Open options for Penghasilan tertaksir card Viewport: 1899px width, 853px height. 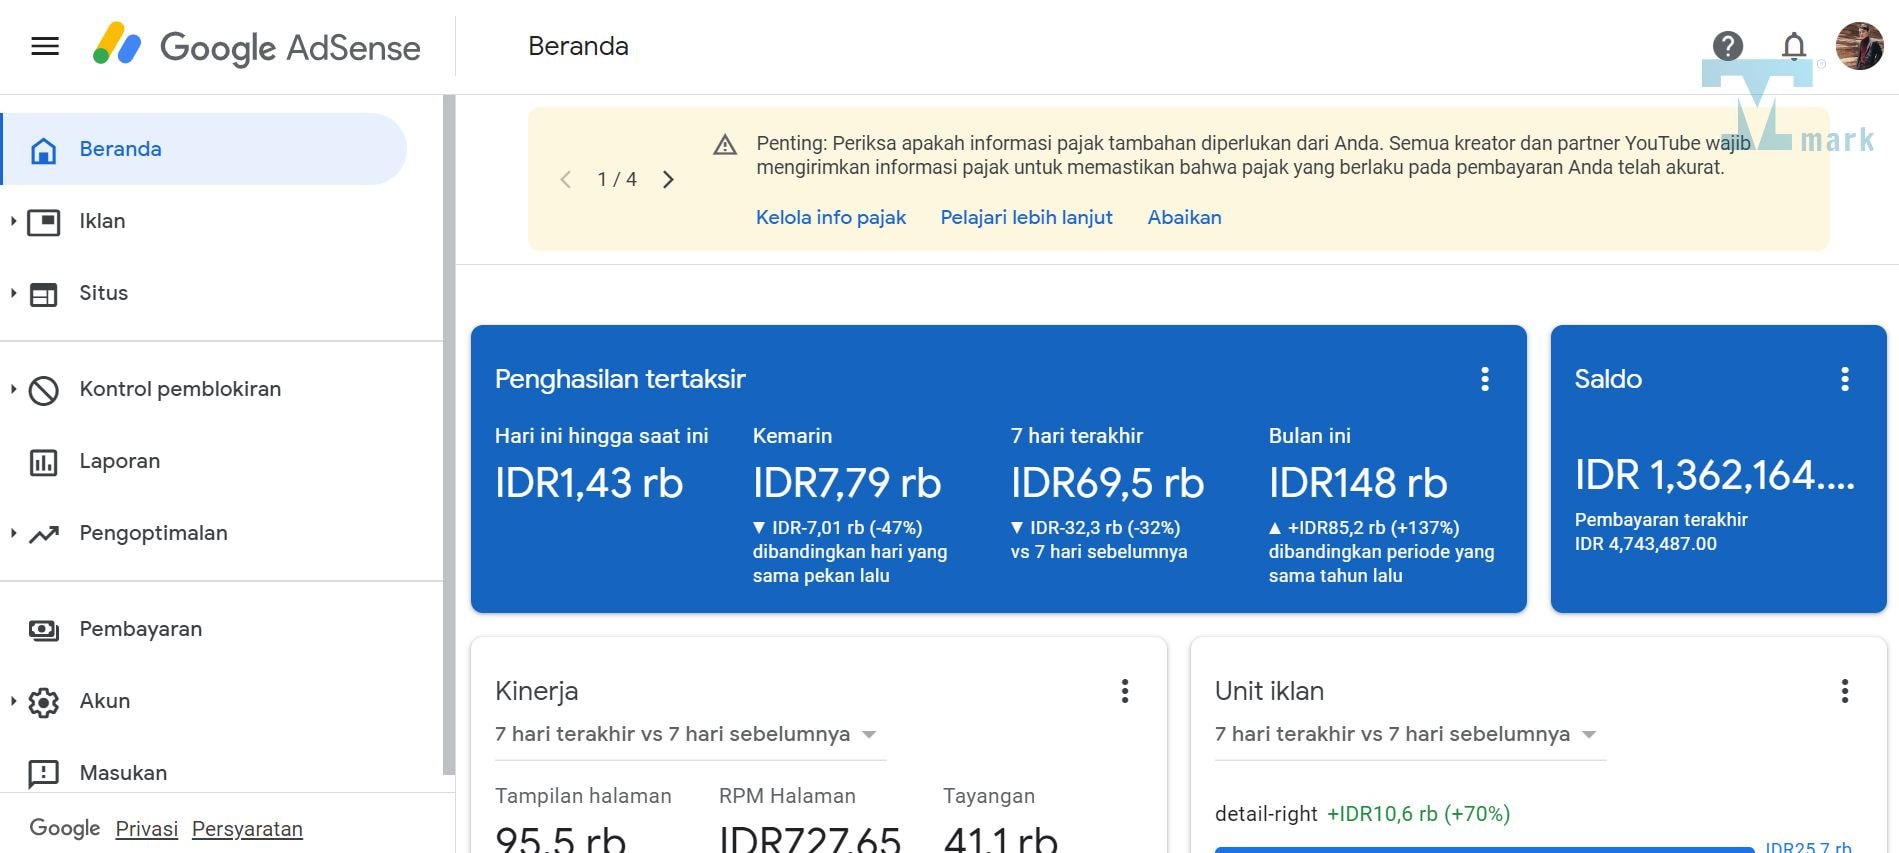[x=1484, y=379]
